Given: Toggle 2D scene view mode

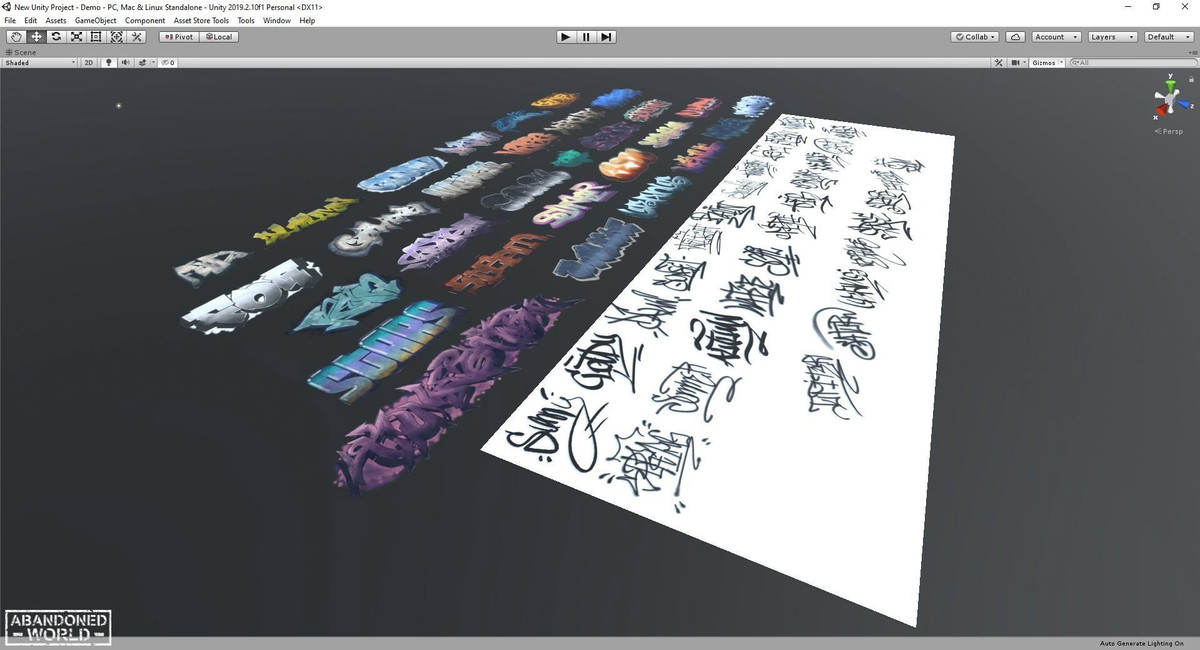Looking at the screenshot, I should (x=88, y=62).
